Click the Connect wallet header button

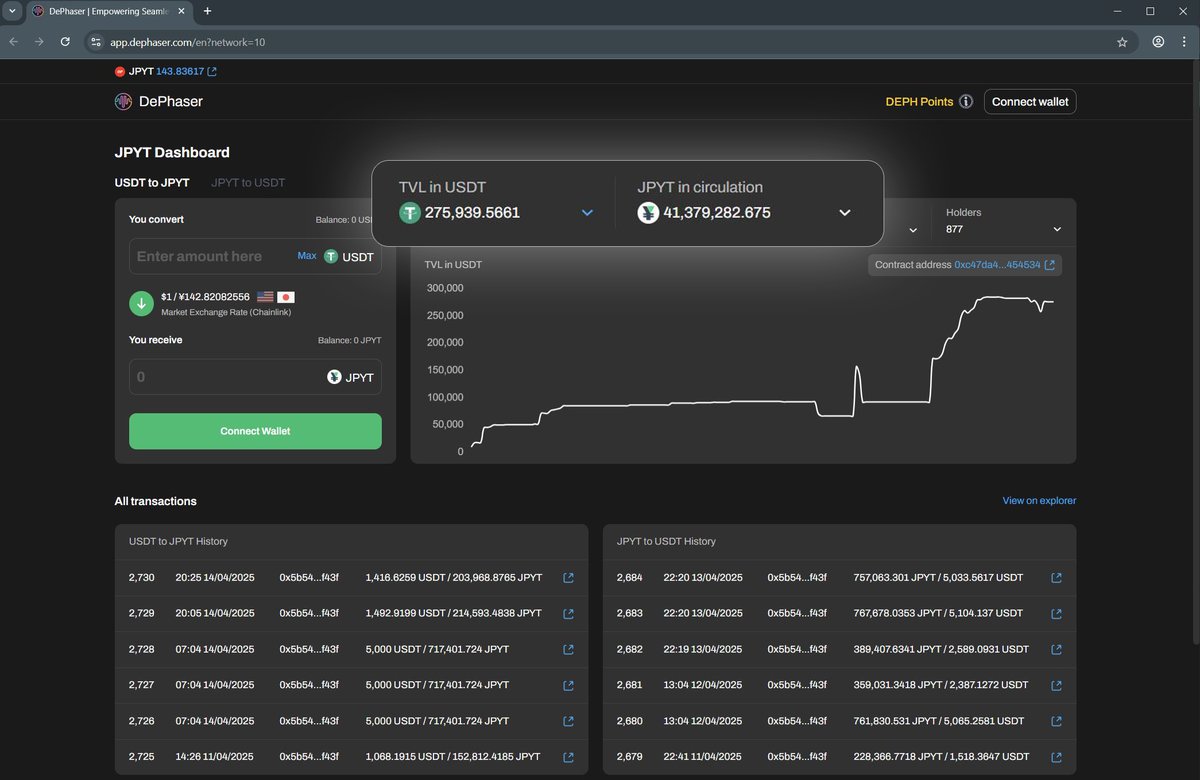tap(1030, 102)
